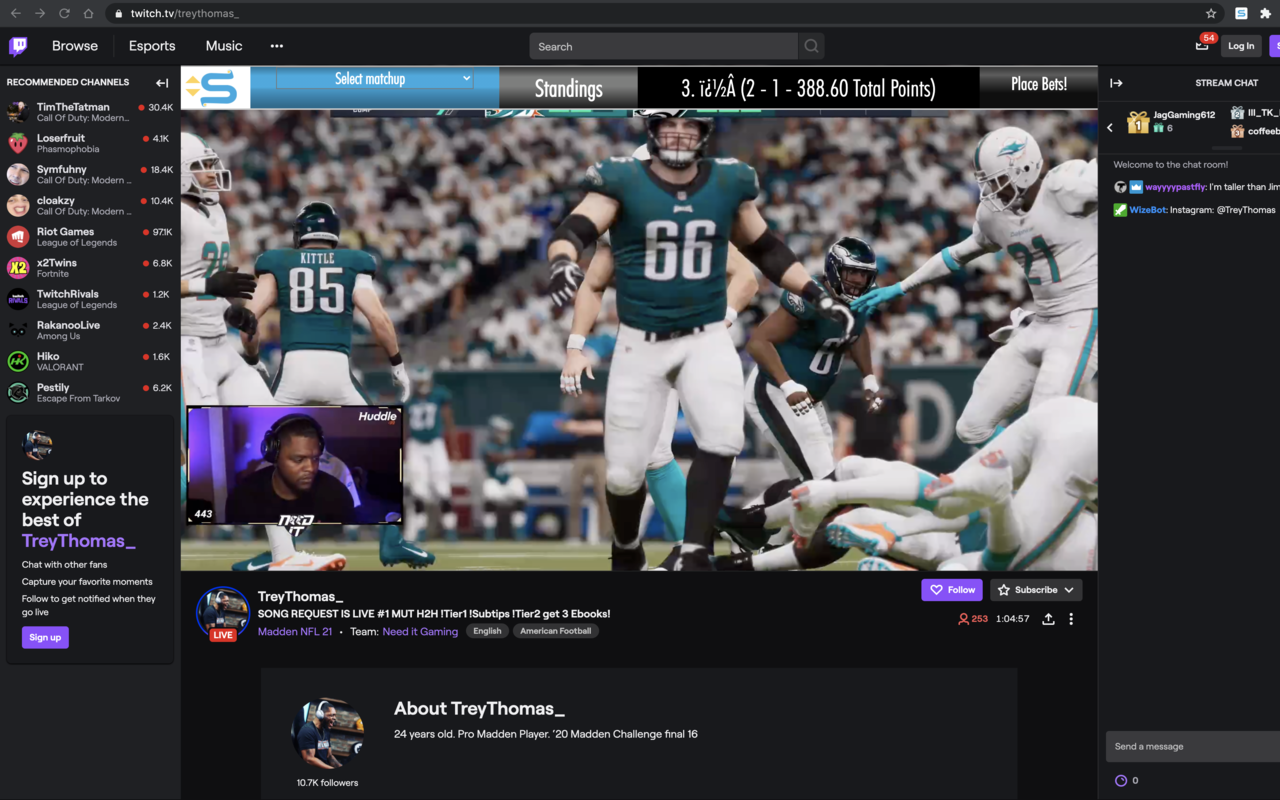Click the 253 viewer count
The image size is (1280, 800).
pyautogui.click(x=973, y=619)
